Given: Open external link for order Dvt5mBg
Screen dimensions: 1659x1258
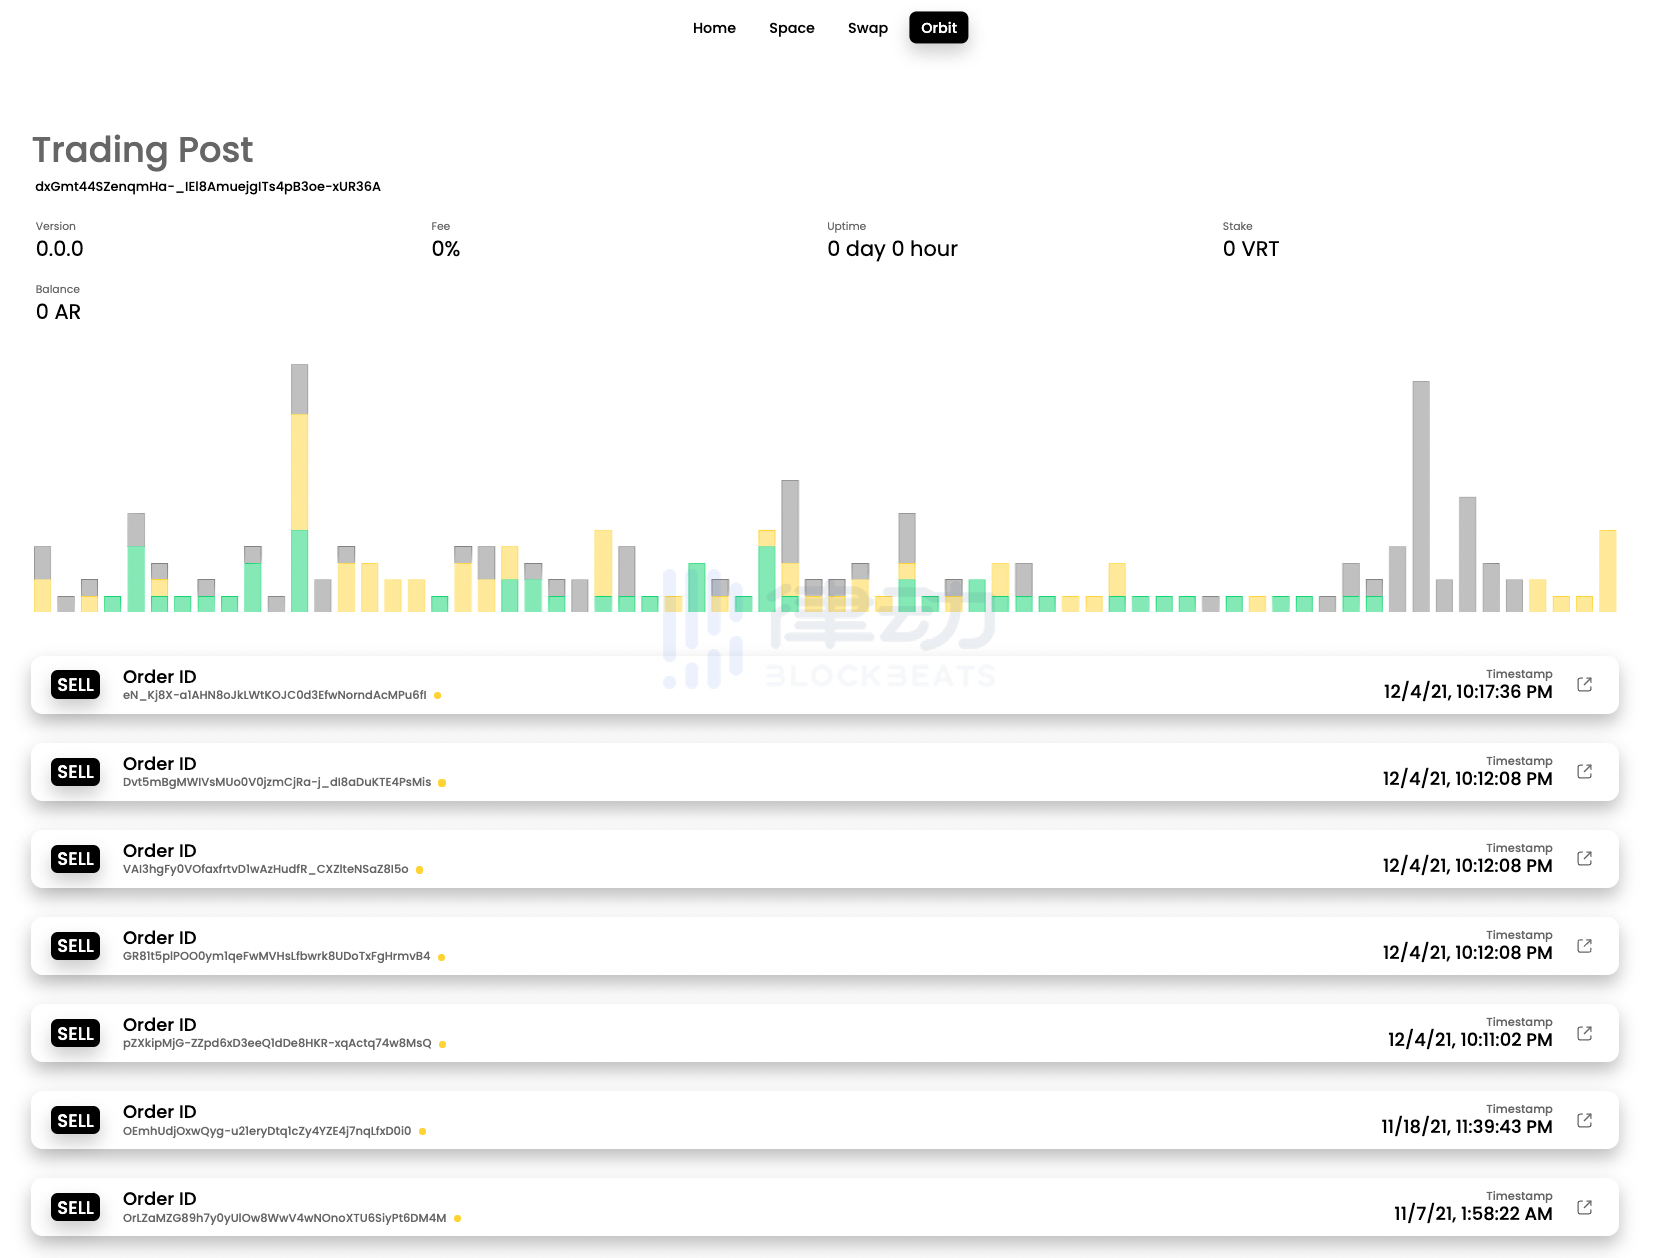Looking at the screenshot, I should coord(1584,771).
